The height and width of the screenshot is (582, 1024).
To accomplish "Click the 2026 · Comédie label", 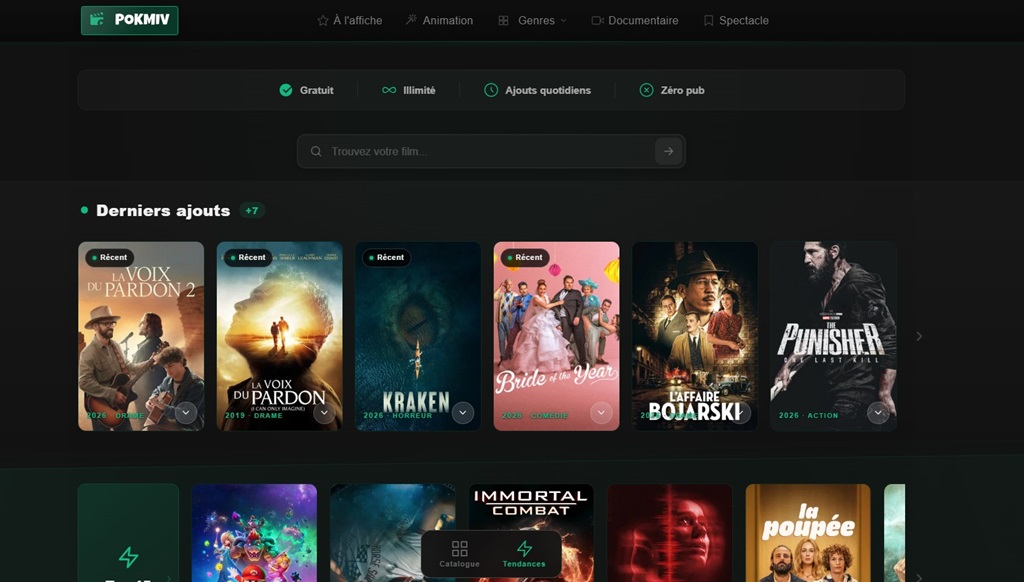I will [536, 415].
